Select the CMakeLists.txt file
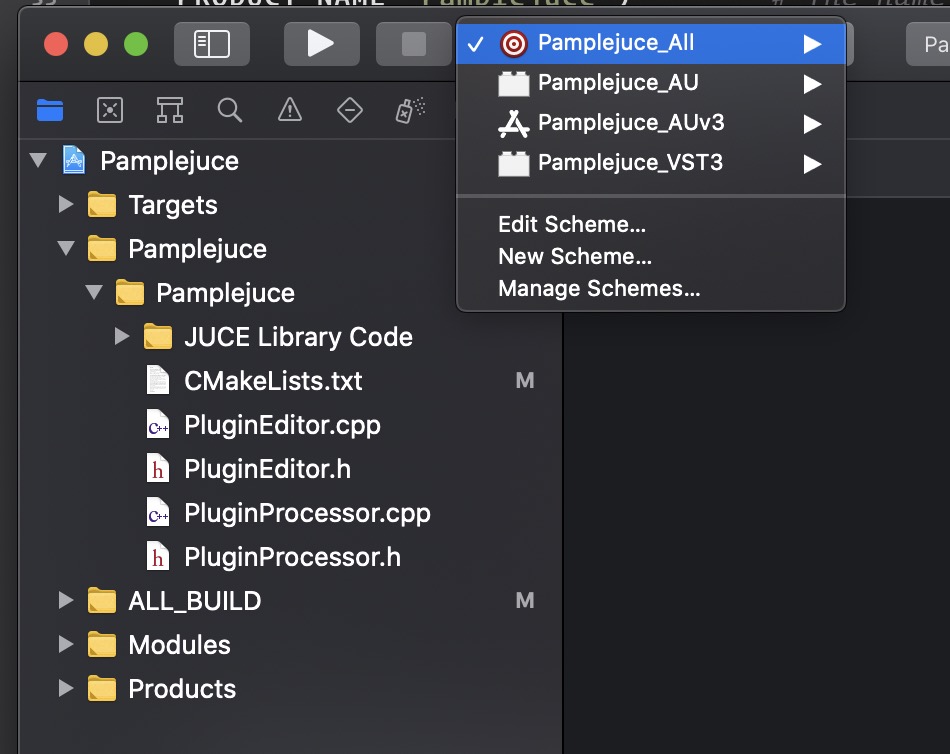 click(x=273, y=381)
